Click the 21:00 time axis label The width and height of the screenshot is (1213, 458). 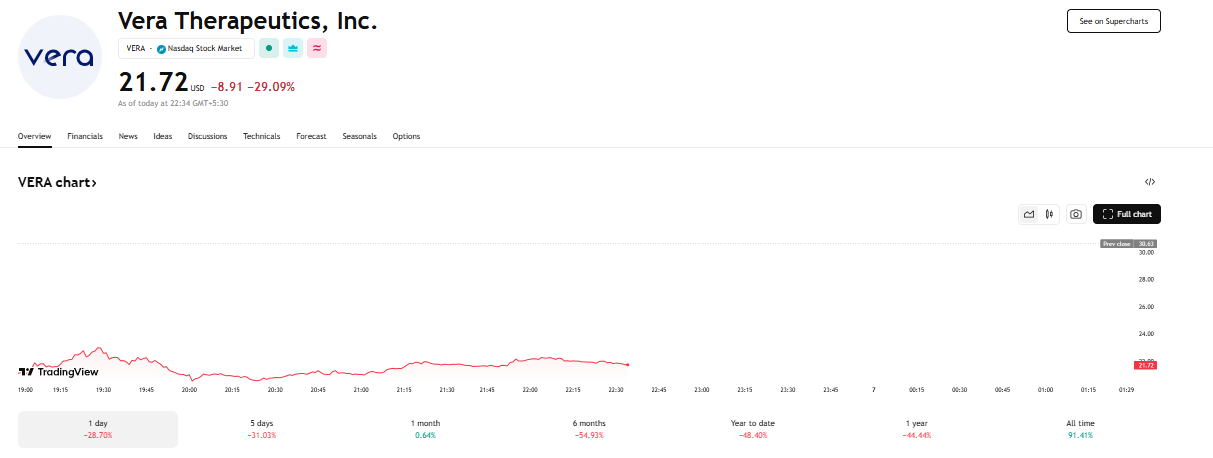[360, 389]
